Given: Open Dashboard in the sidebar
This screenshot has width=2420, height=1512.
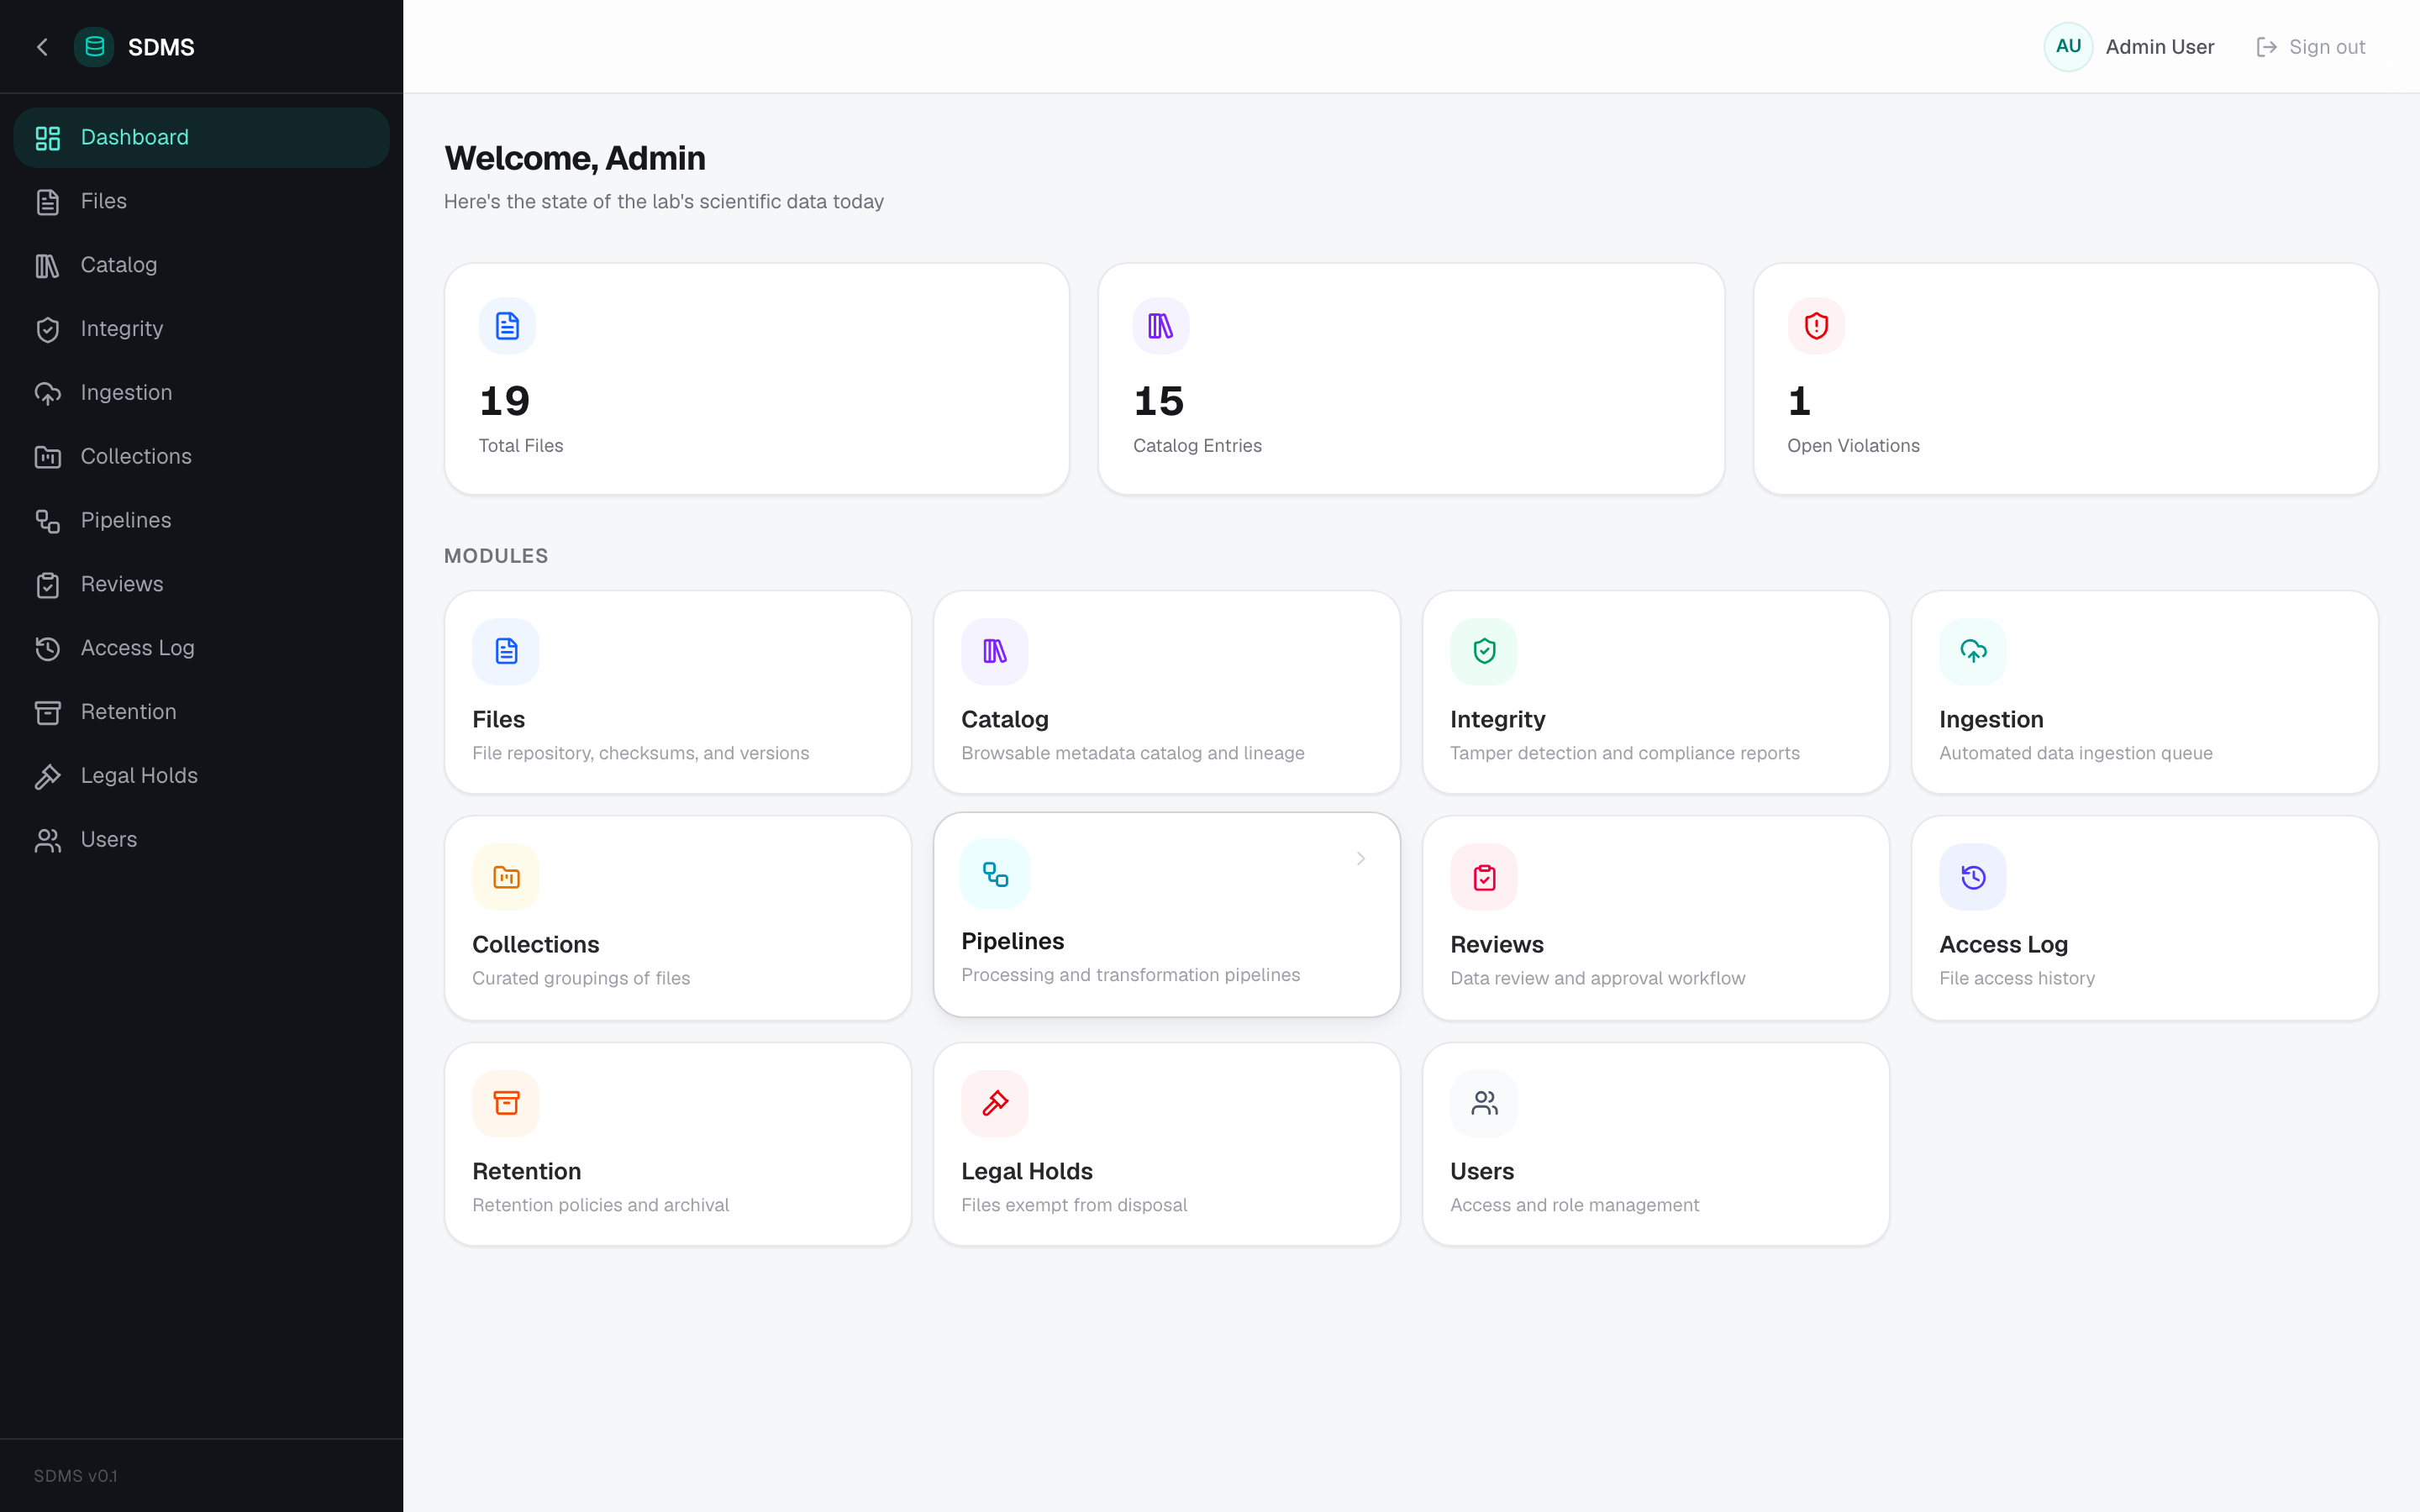Looking at the screenshot, I should point(201,138).
